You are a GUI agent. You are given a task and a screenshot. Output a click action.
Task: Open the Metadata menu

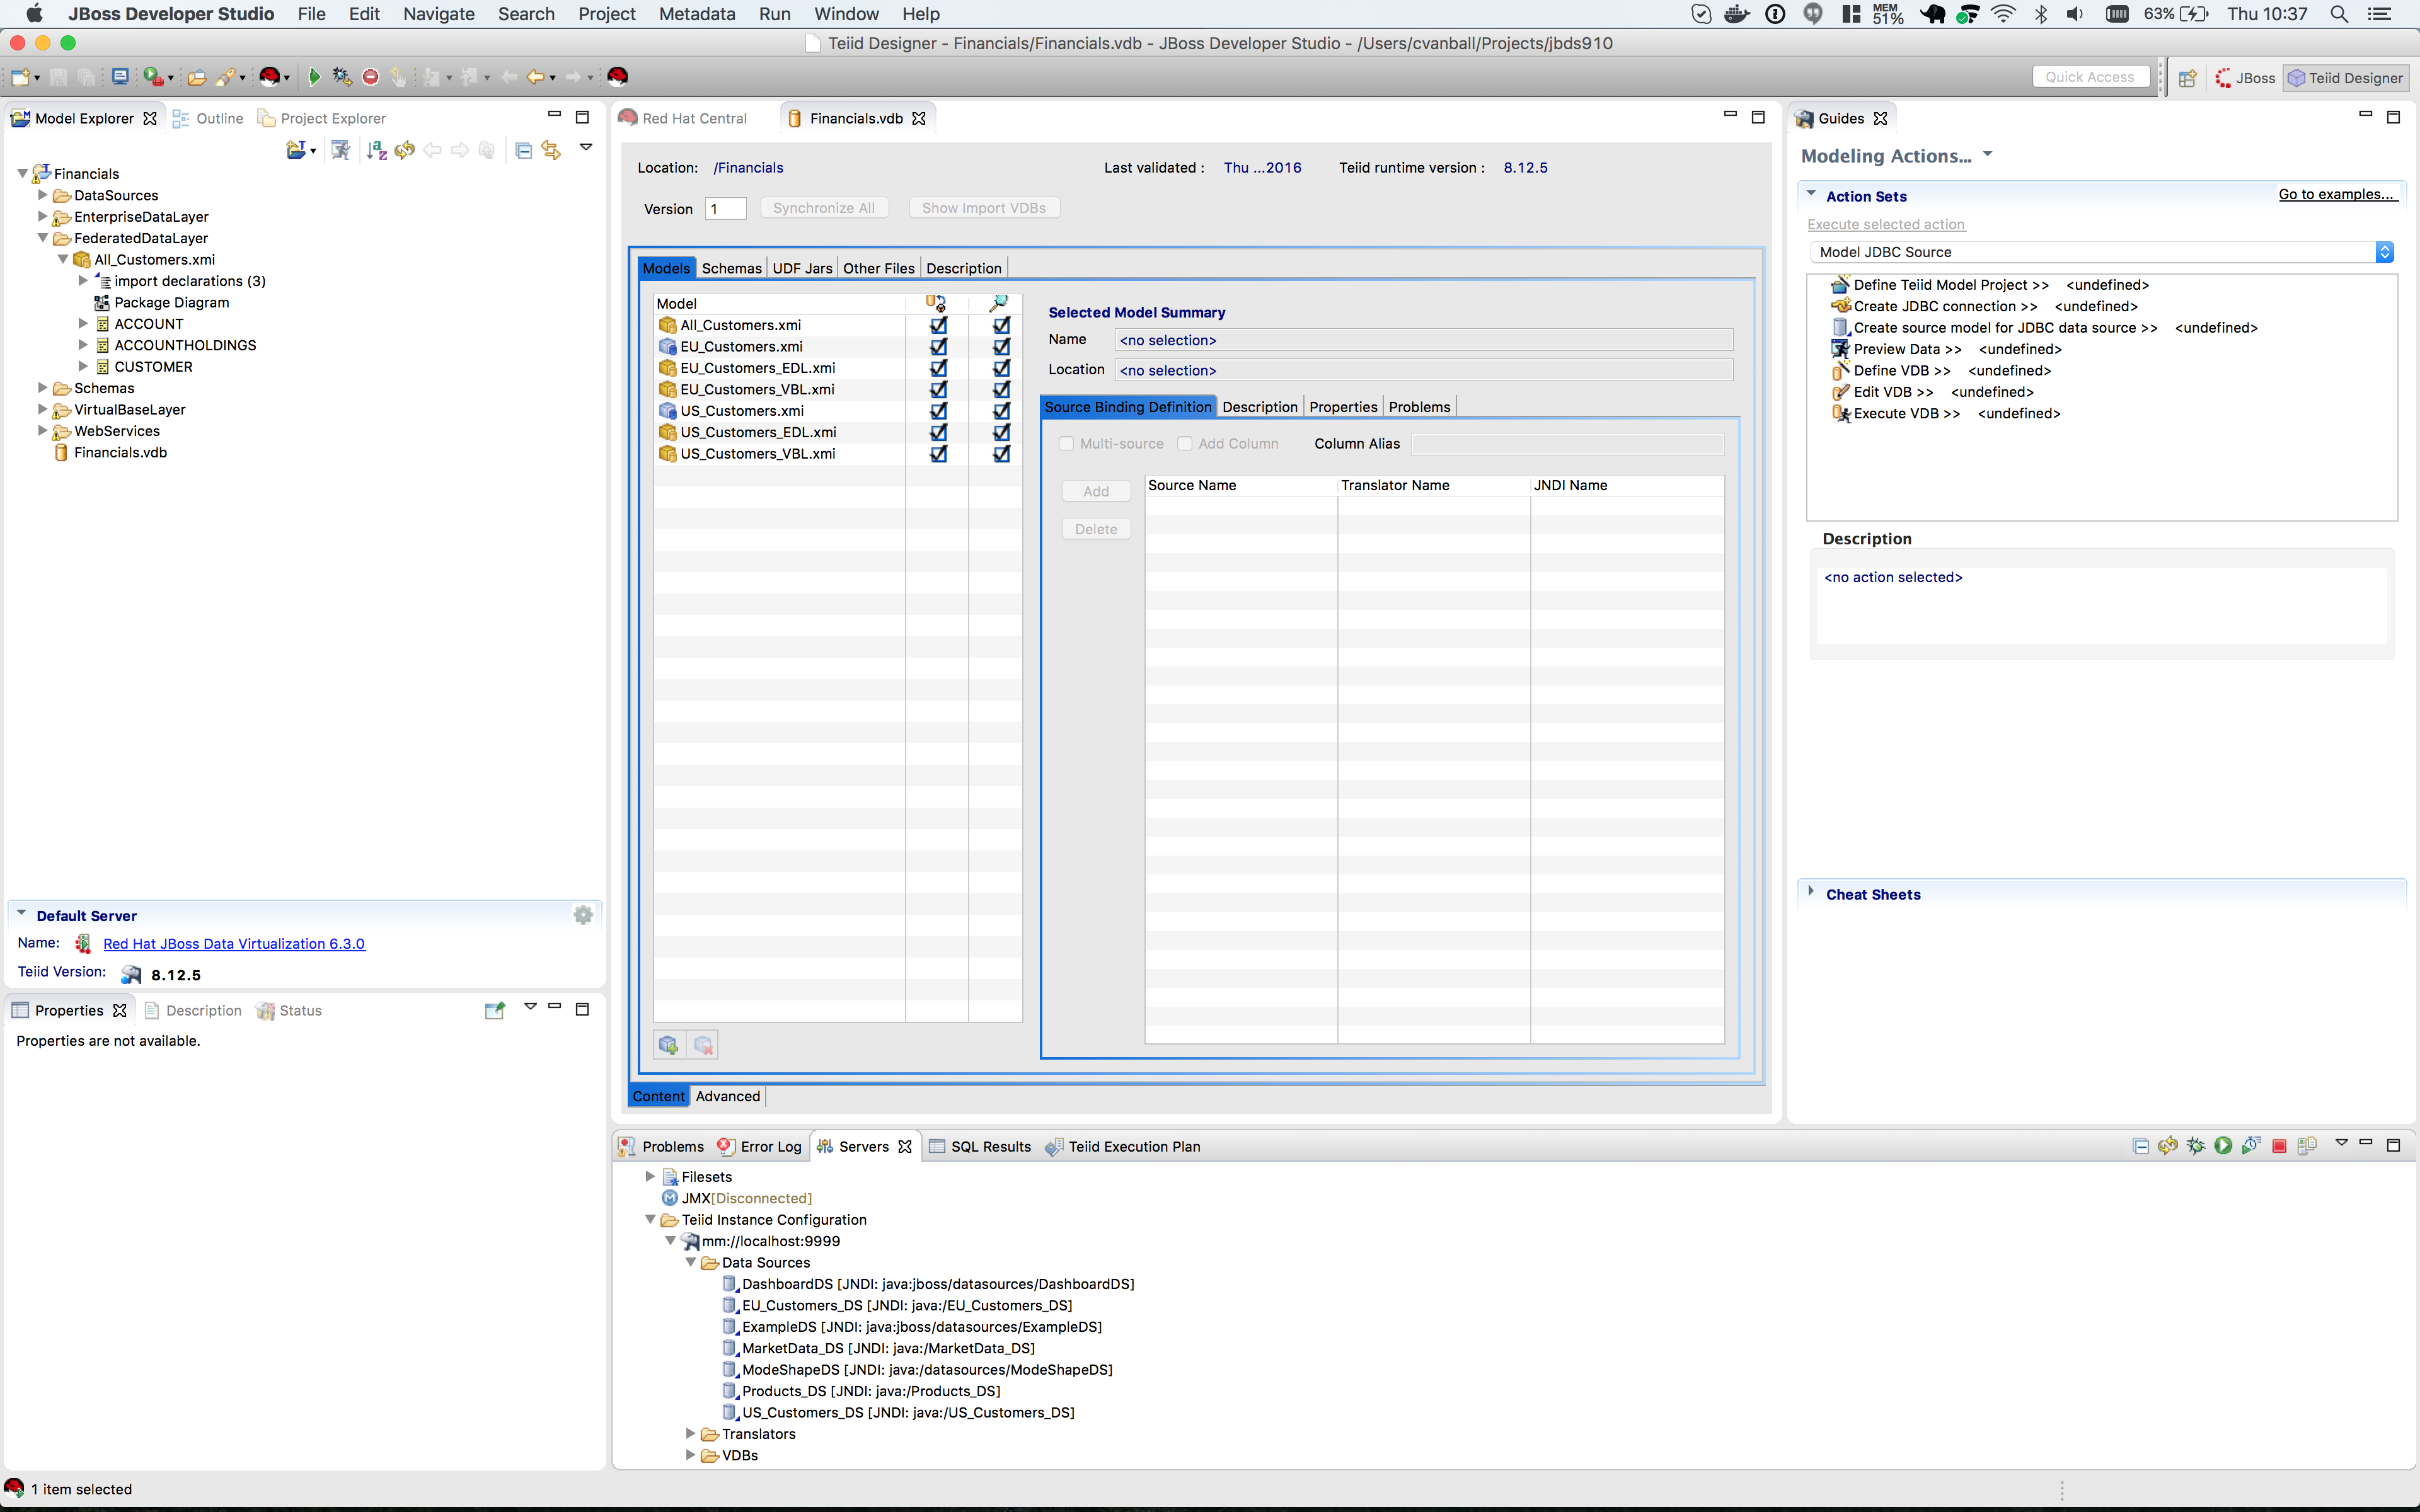[697, 14]
